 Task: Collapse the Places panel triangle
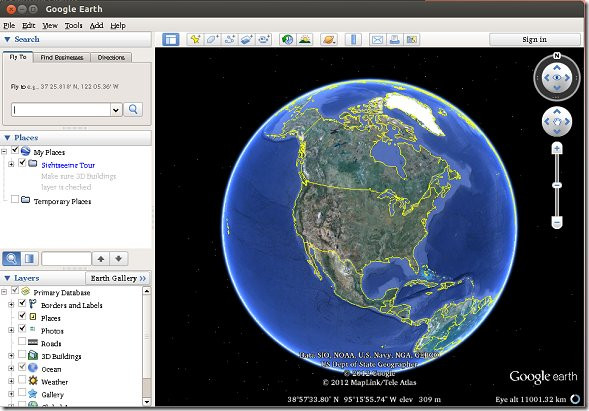pos(7,138)
